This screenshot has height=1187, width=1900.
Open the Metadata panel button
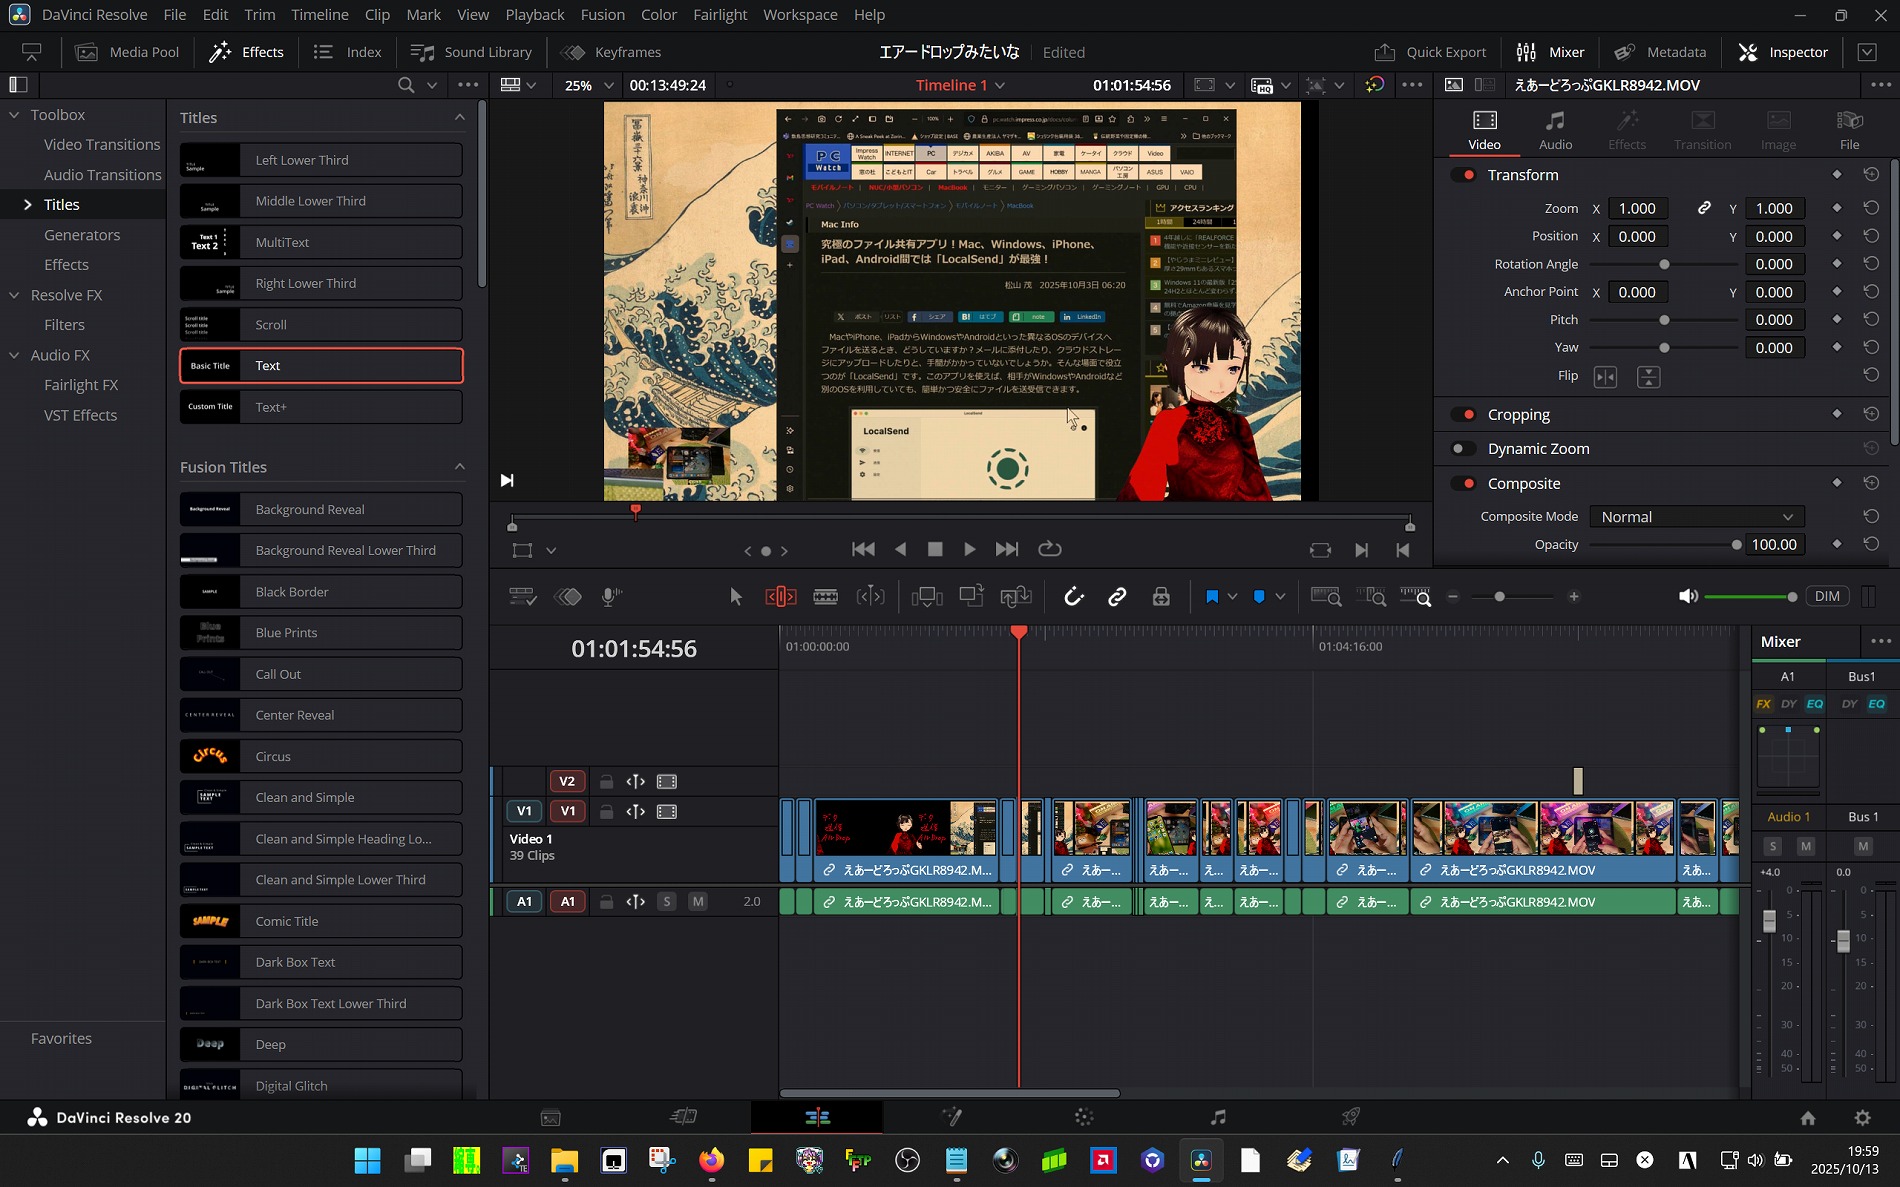pyautogui.click(x=1660, y=52)
